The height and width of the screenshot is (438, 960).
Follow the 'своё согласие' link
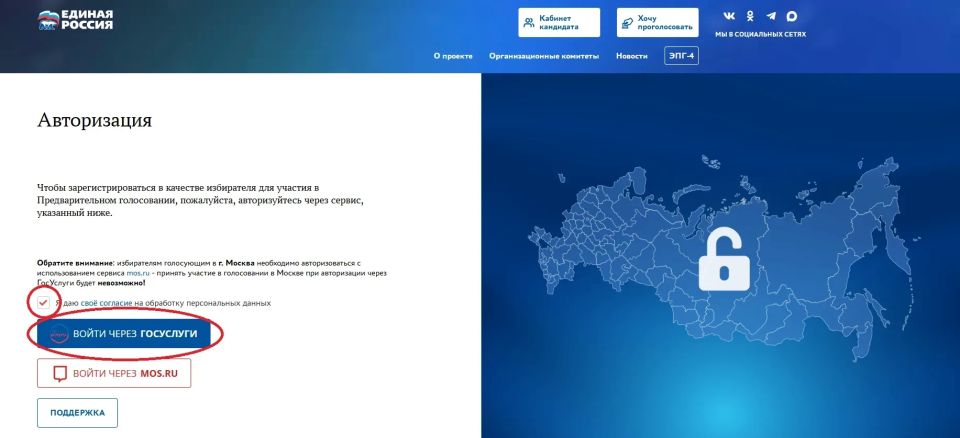(107, 303)
